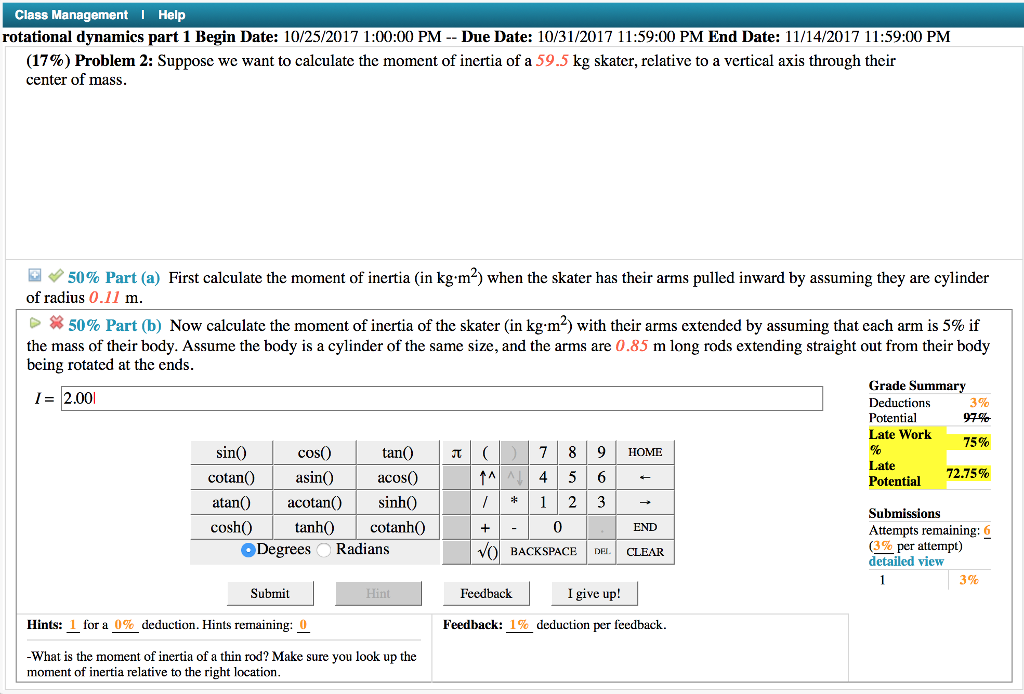This screenshot has width=1024, height=694.
Task: Click the cosh() function key
Action: point(231,527)
